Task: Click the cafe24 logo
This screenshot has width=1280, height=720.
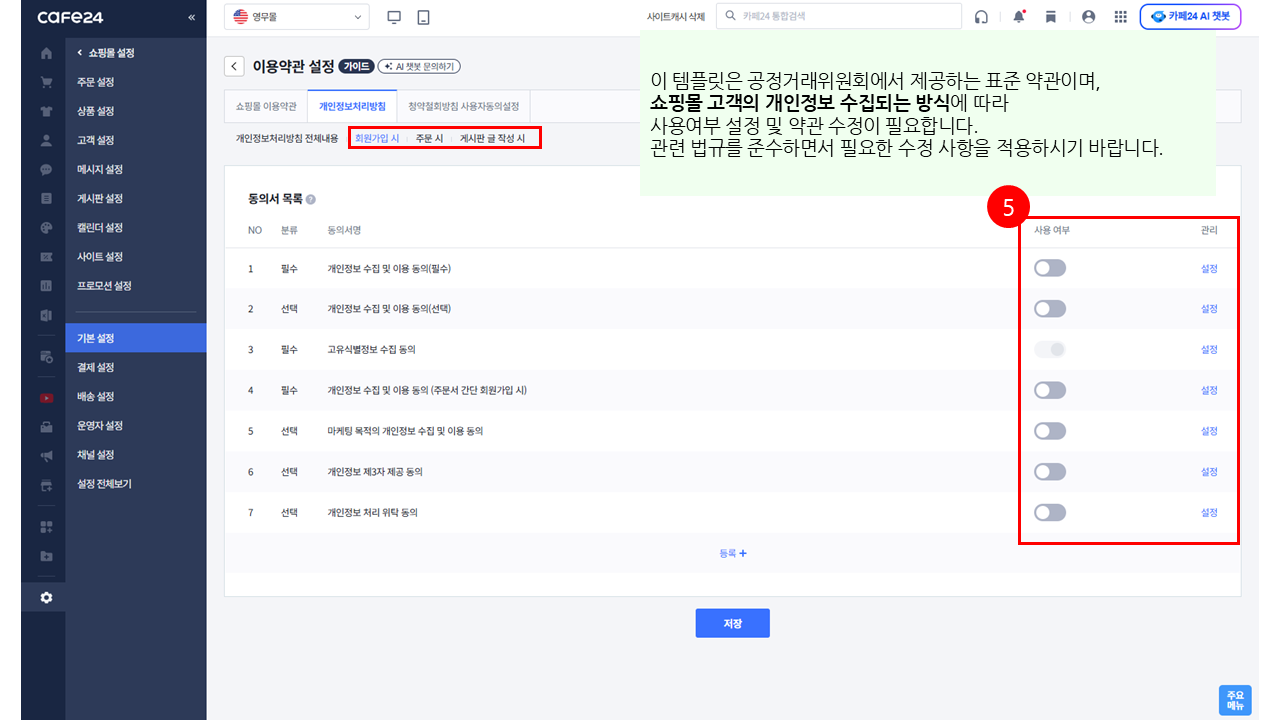Action: pyautogui.click(x=70, y=17)
